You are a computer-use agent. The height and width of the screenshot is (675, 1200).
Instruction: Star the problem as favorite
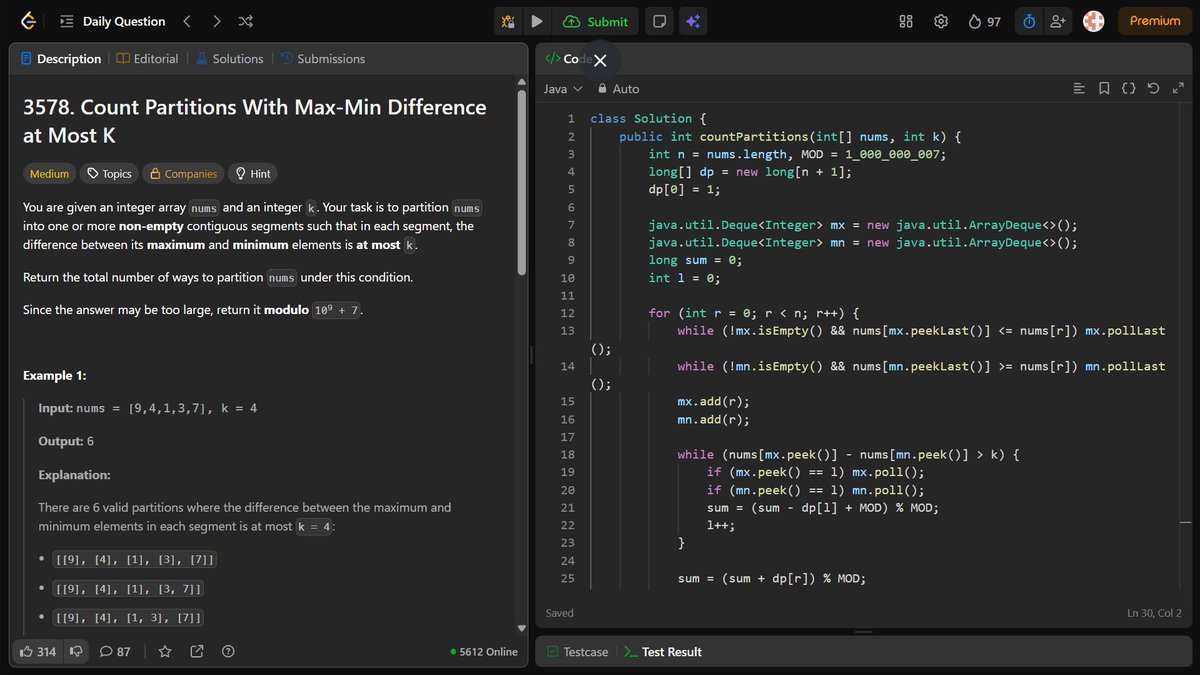(x=165, y=652)
